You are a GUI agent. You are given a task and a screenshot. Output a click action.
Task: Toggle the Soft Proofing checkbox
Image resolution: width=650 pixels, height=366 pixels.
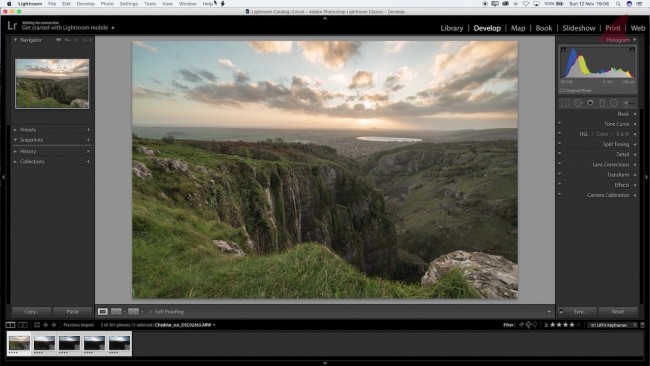(x=150, y=312)
